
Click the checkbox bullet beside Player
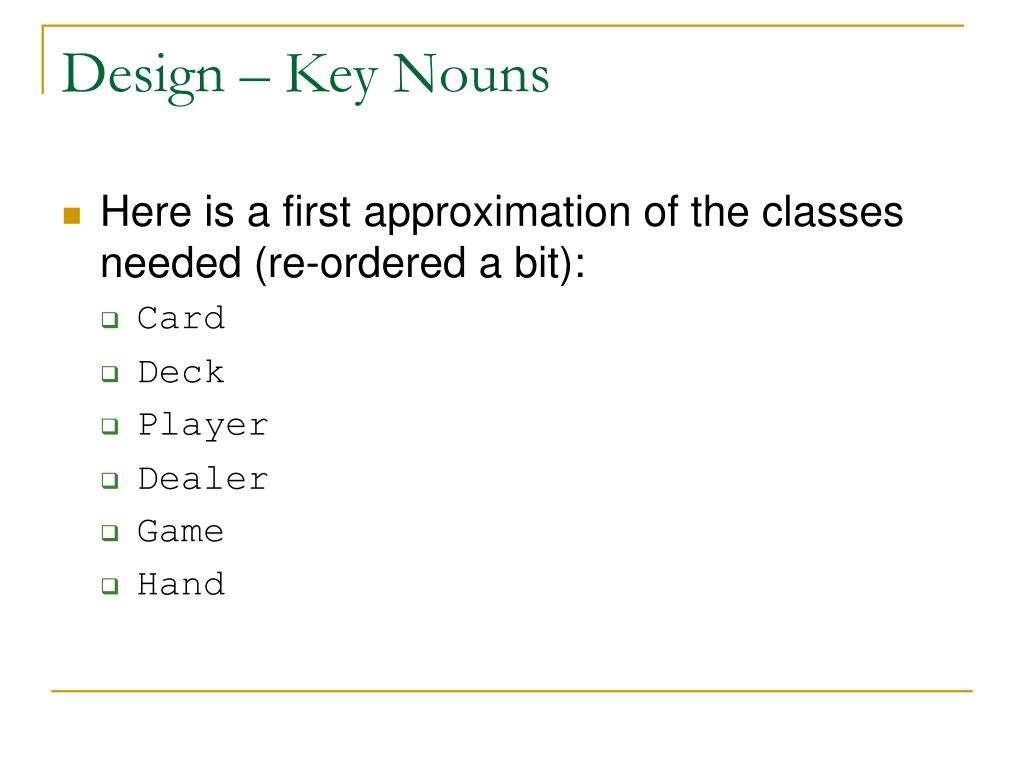(110, 426)
